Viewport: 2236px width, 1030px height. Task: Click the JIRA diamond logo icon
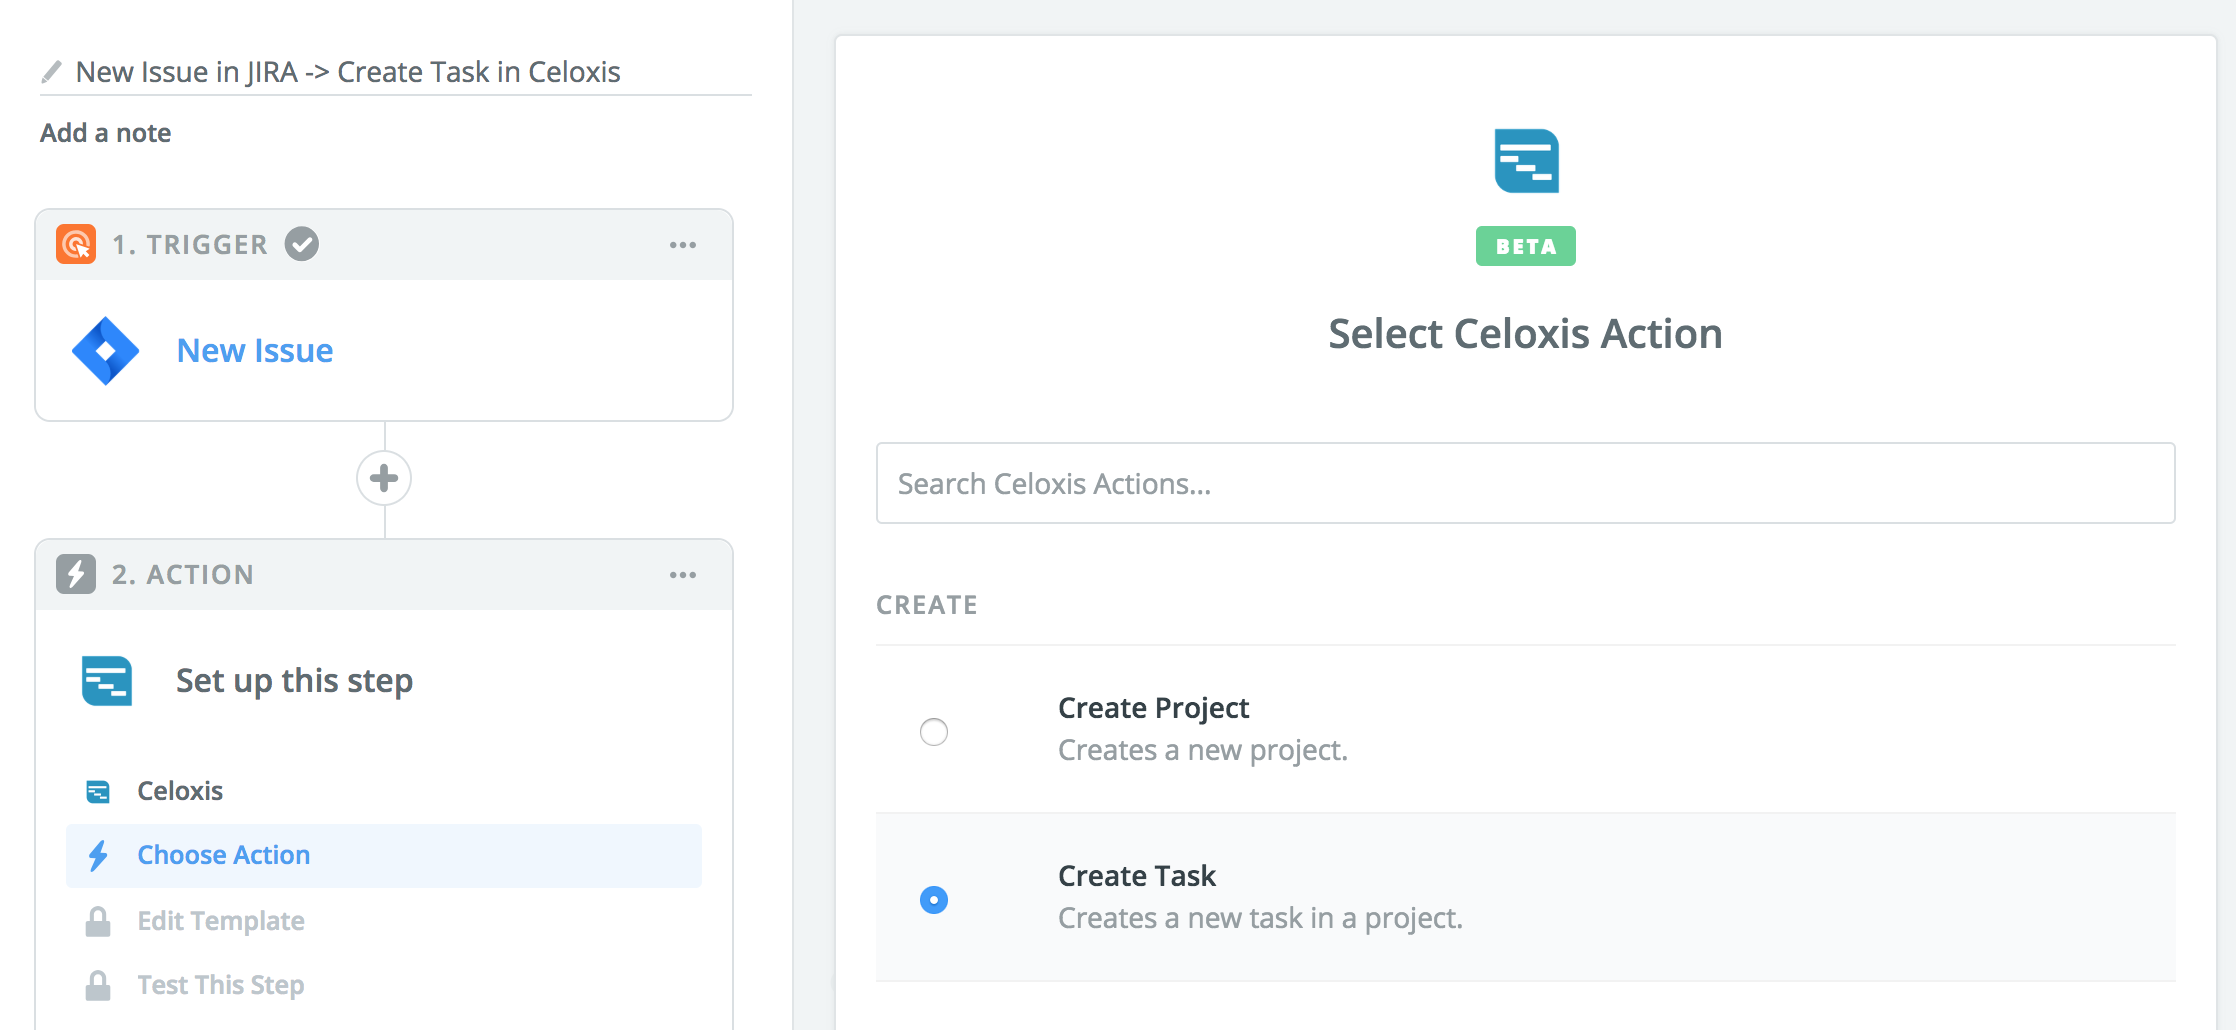[106, 351]
